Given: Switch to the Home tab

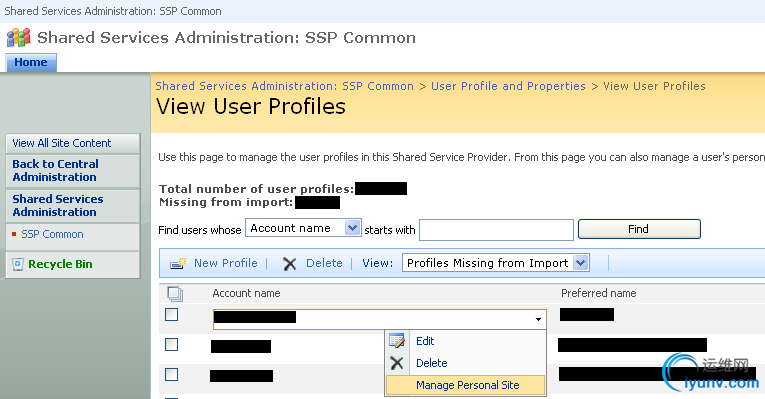Looking at the screenshot, I should (x=31, y=62).
